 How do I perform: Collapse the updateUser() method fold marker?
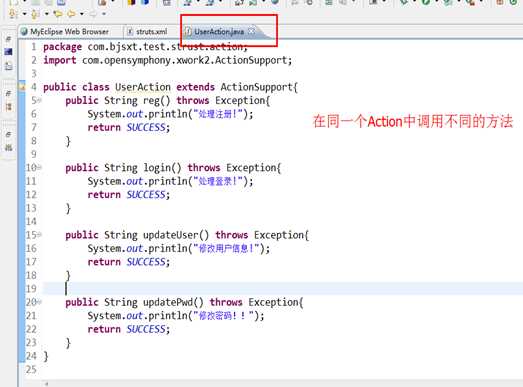coord(40,235)
